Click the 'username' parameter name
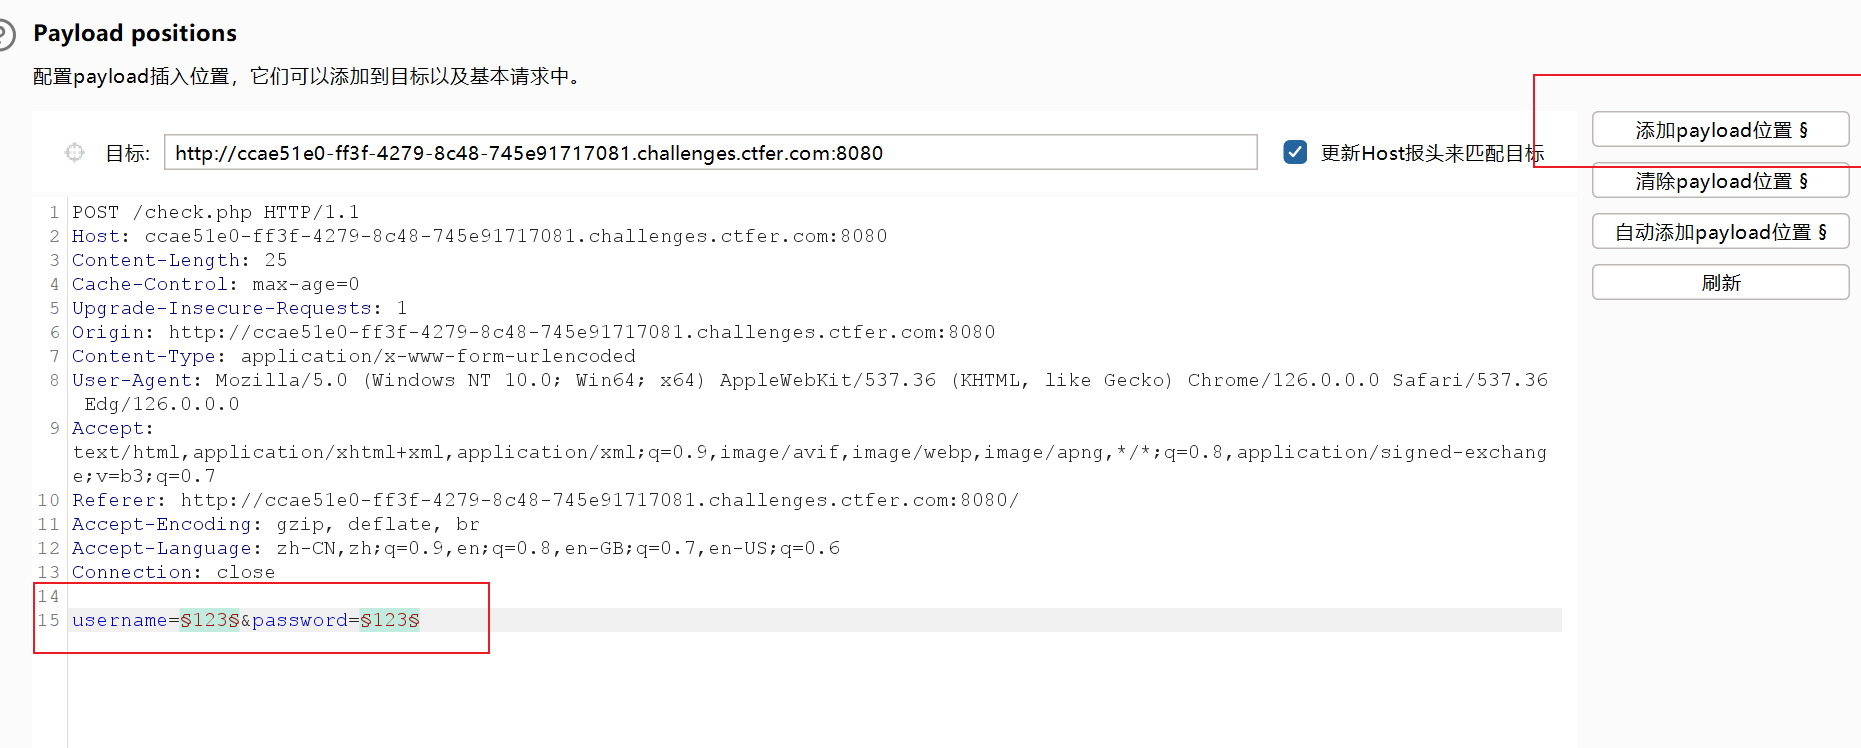The image size is (1861, 748). pos(119,620)
